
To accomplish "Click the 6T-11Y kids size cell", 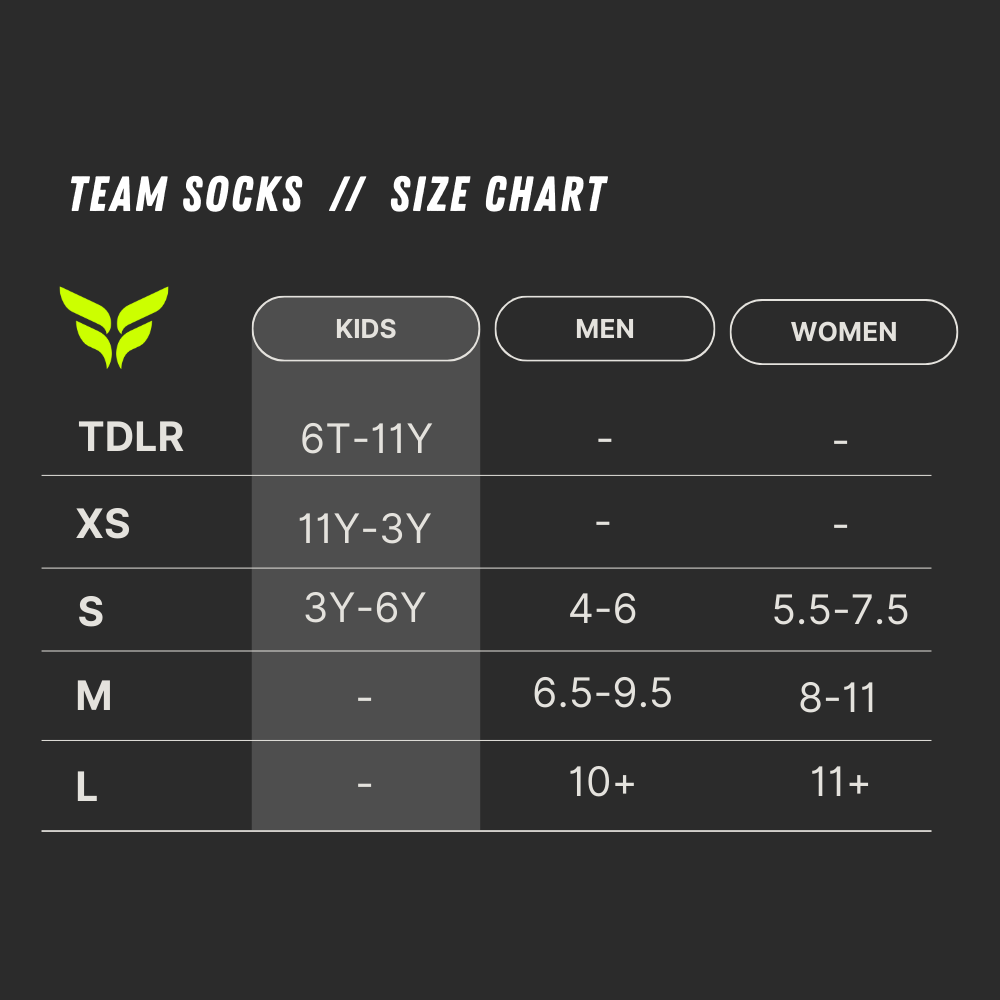I will pos(366,438).
